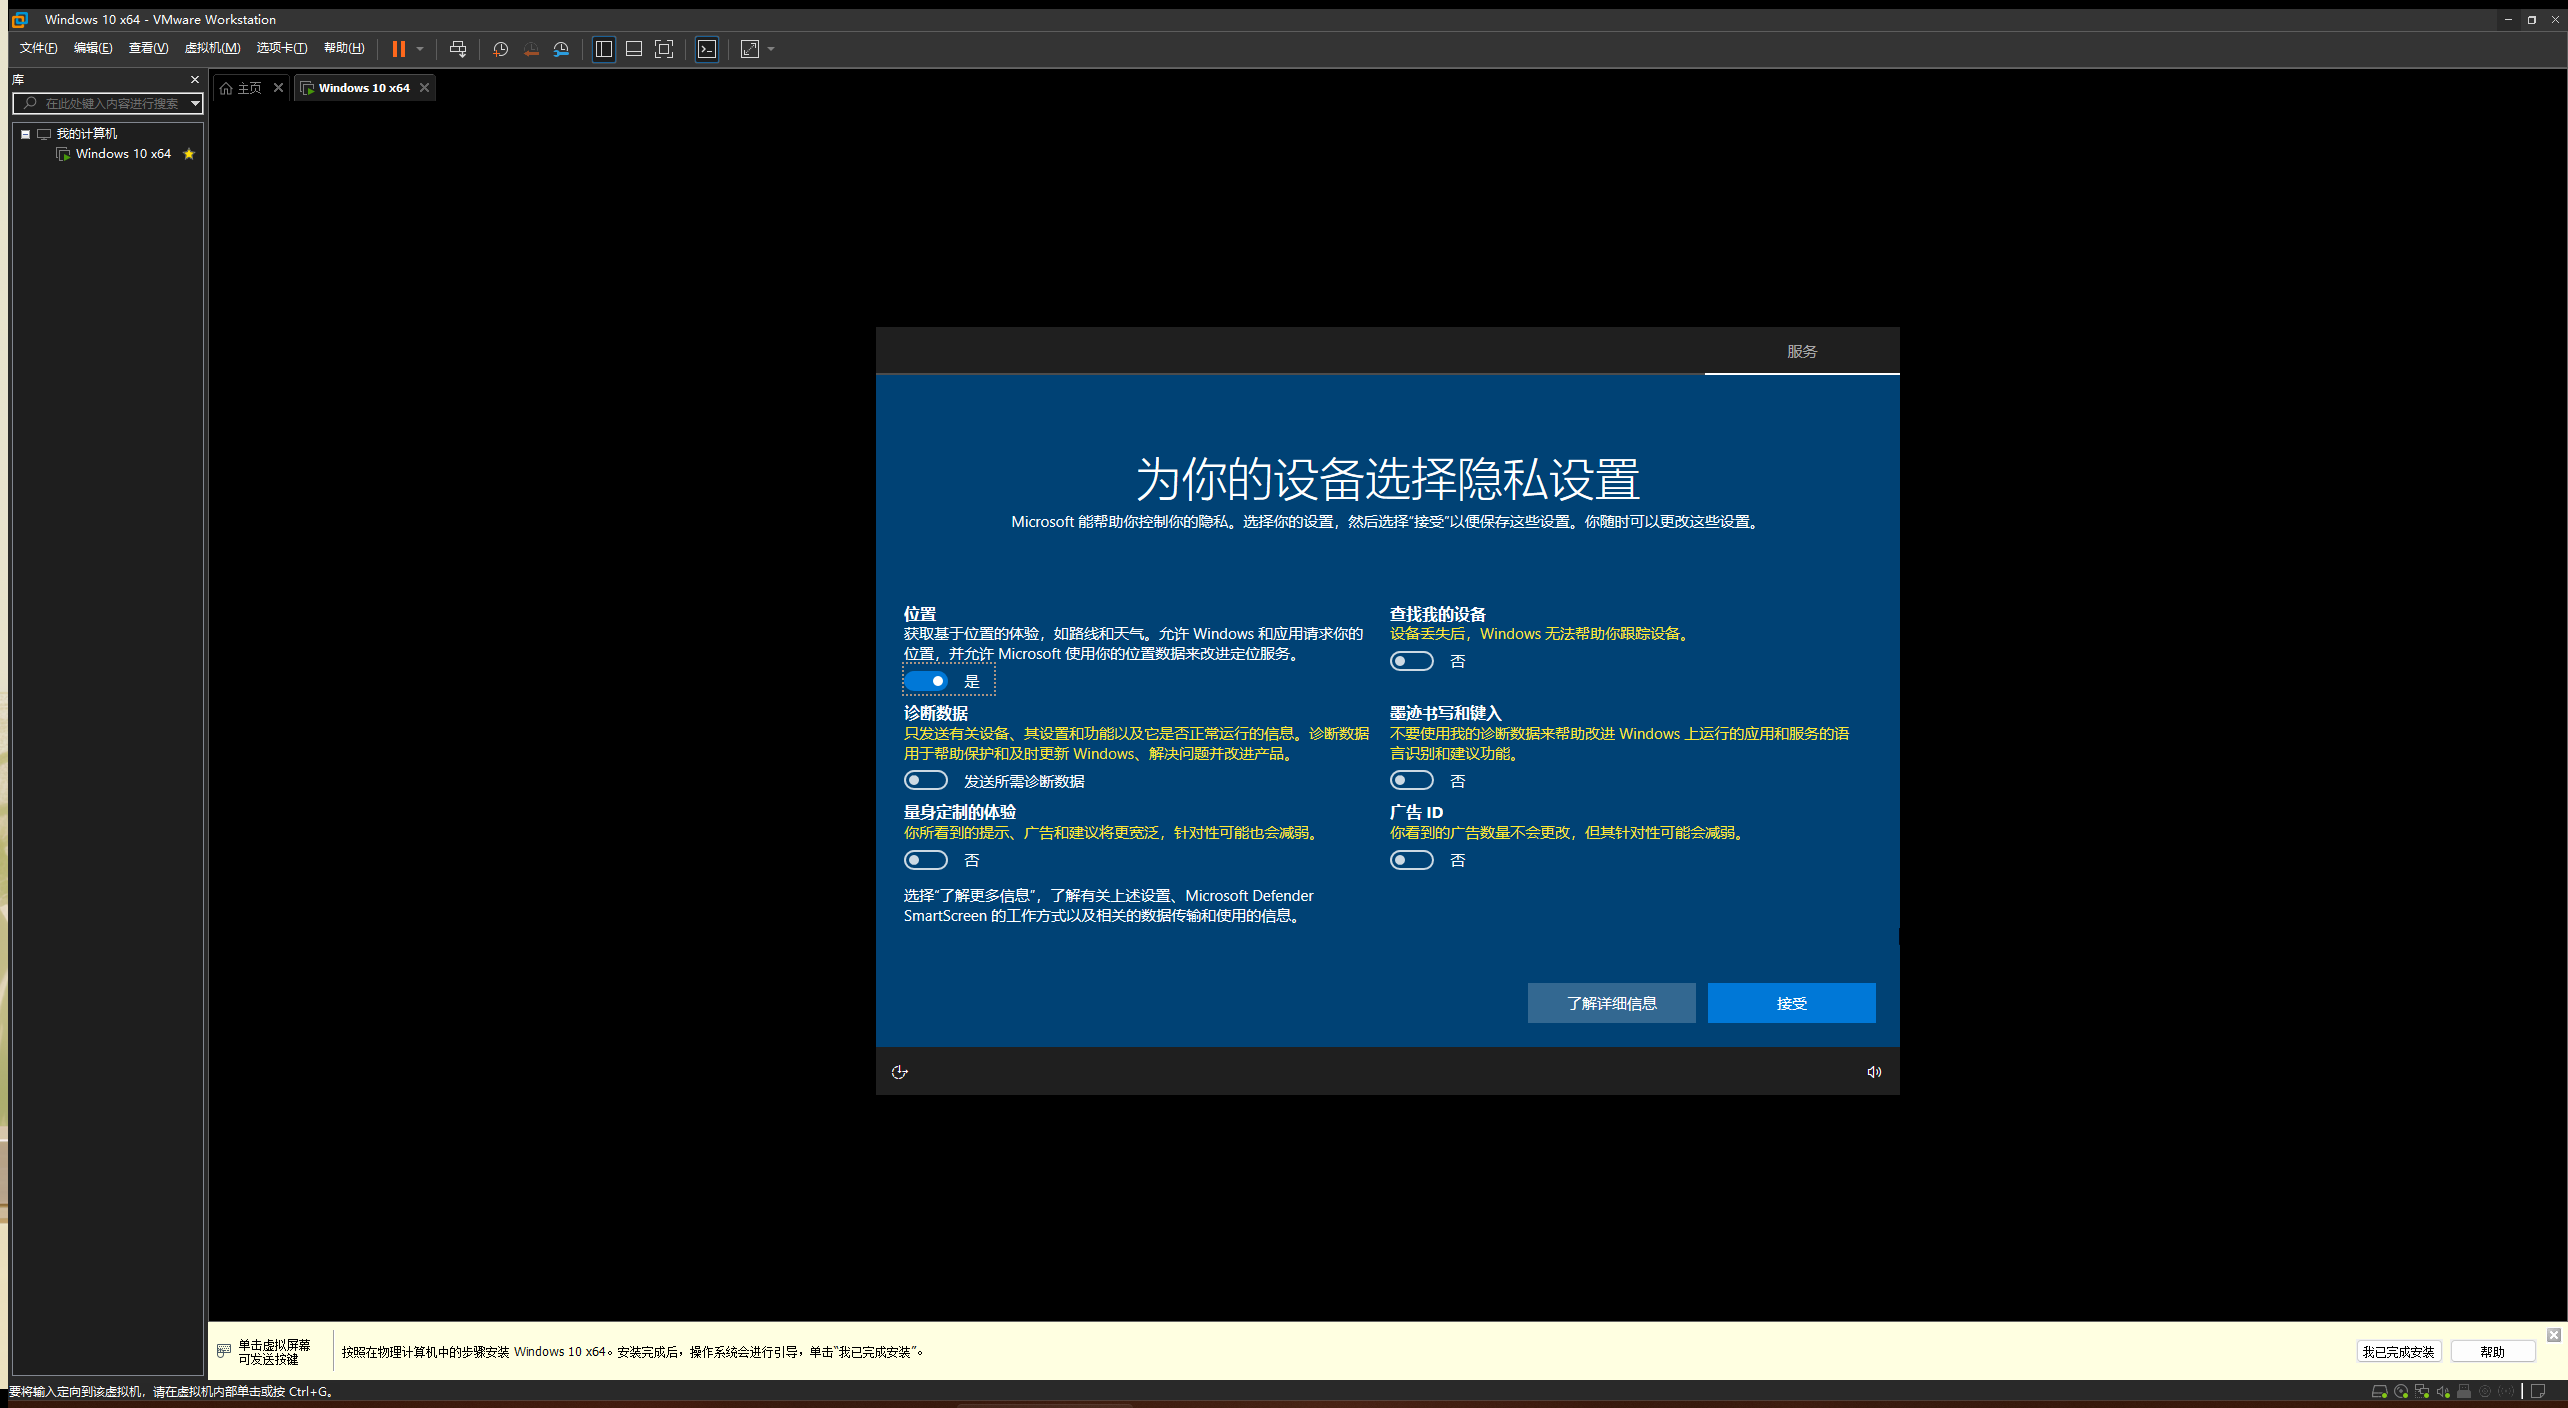Collapse the 我的计算机 tree node
The image size is (2568, 1408).
(x=26, y=133)
